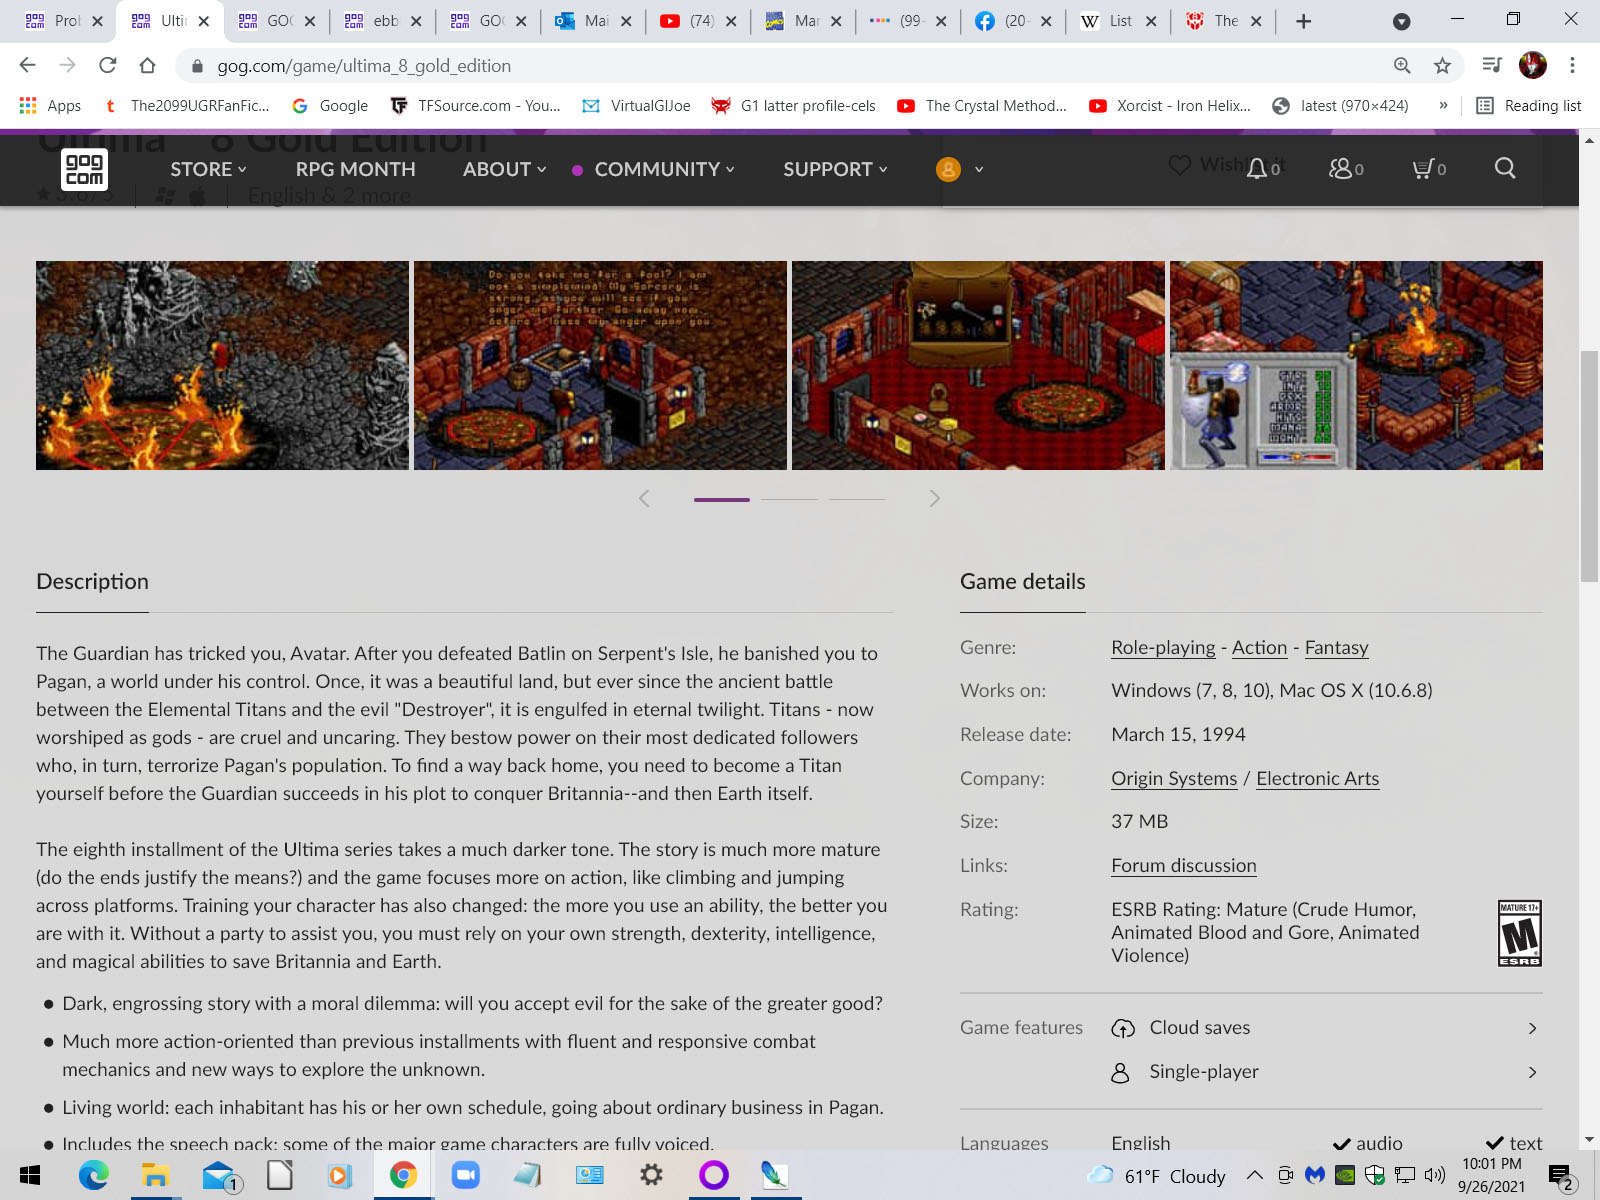Click the zoom magnifier in address bar

coord(1402,65)
